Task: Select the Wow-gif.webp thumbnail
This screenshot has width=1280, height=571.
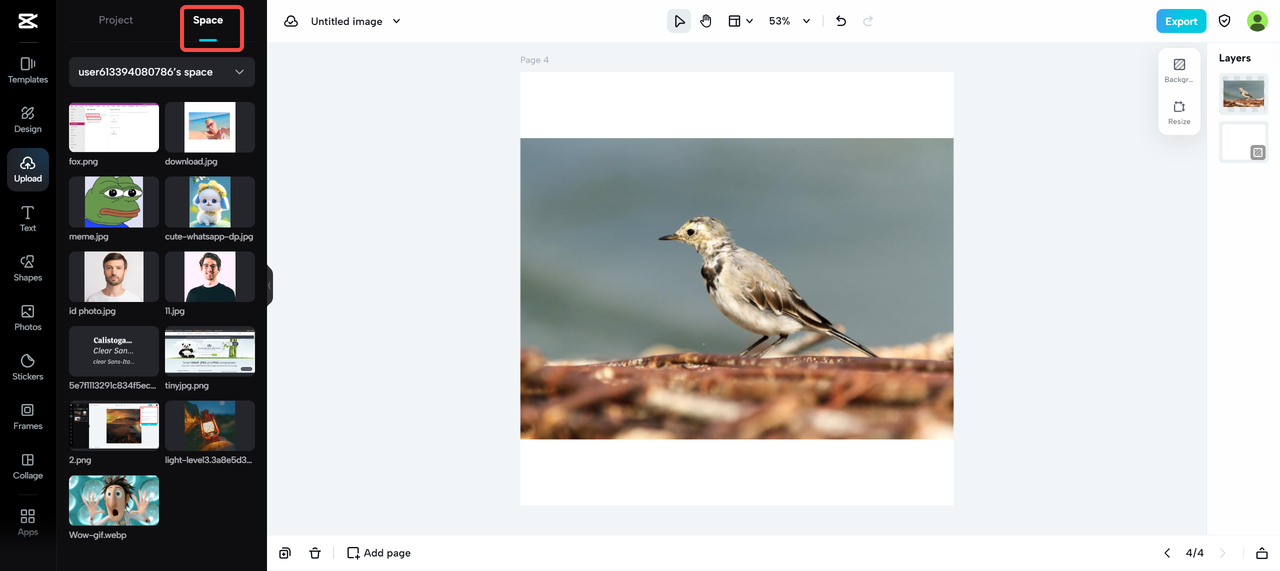Action: 114,500
